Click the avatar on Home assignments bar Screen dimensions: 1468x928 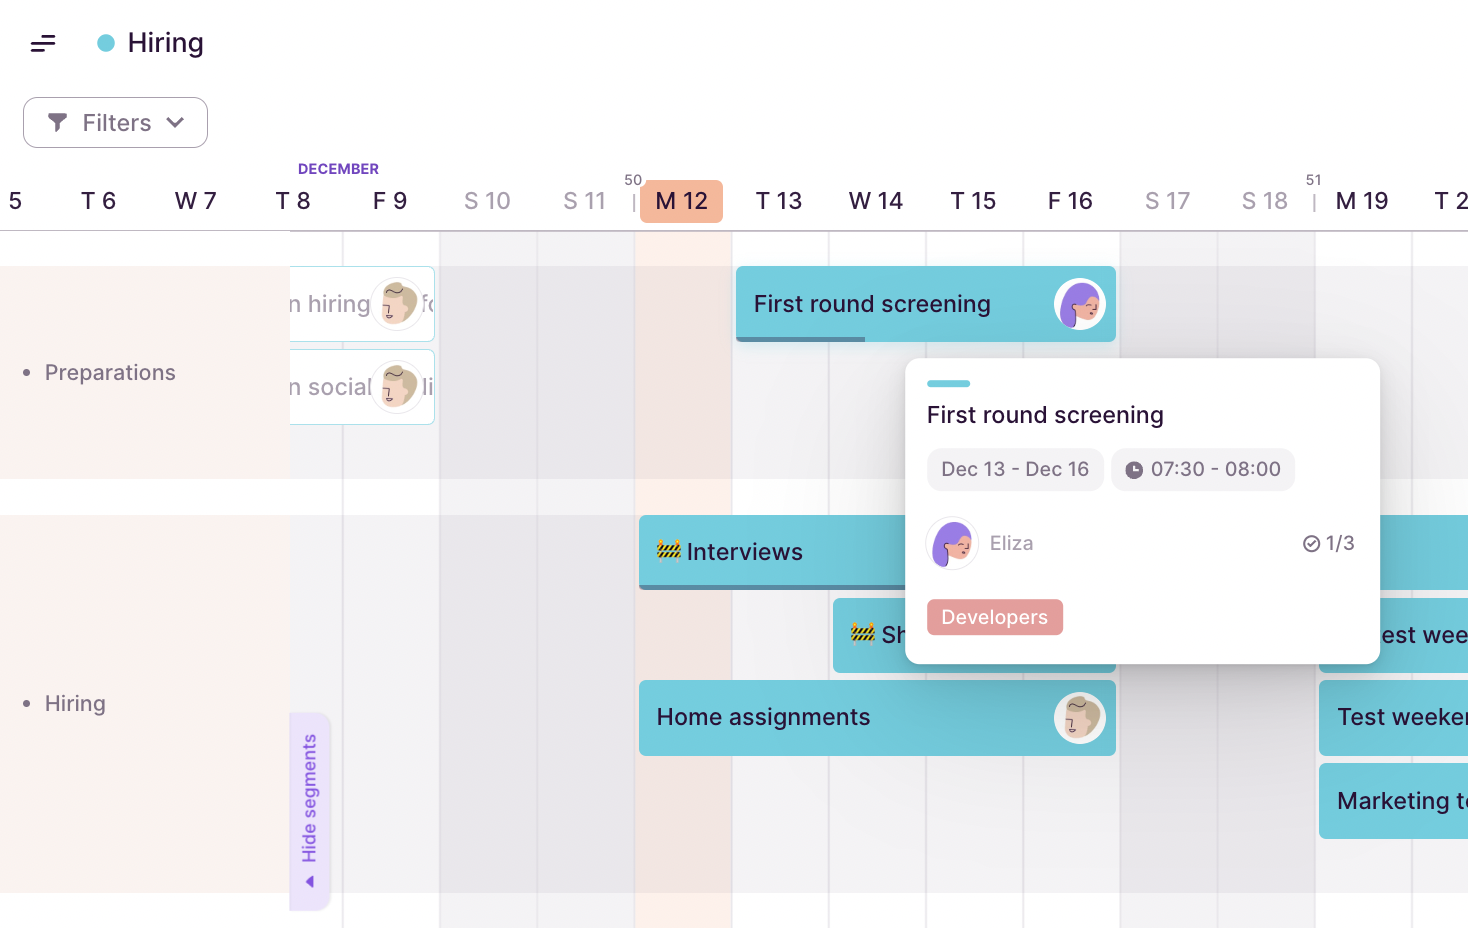[1080, 718]
